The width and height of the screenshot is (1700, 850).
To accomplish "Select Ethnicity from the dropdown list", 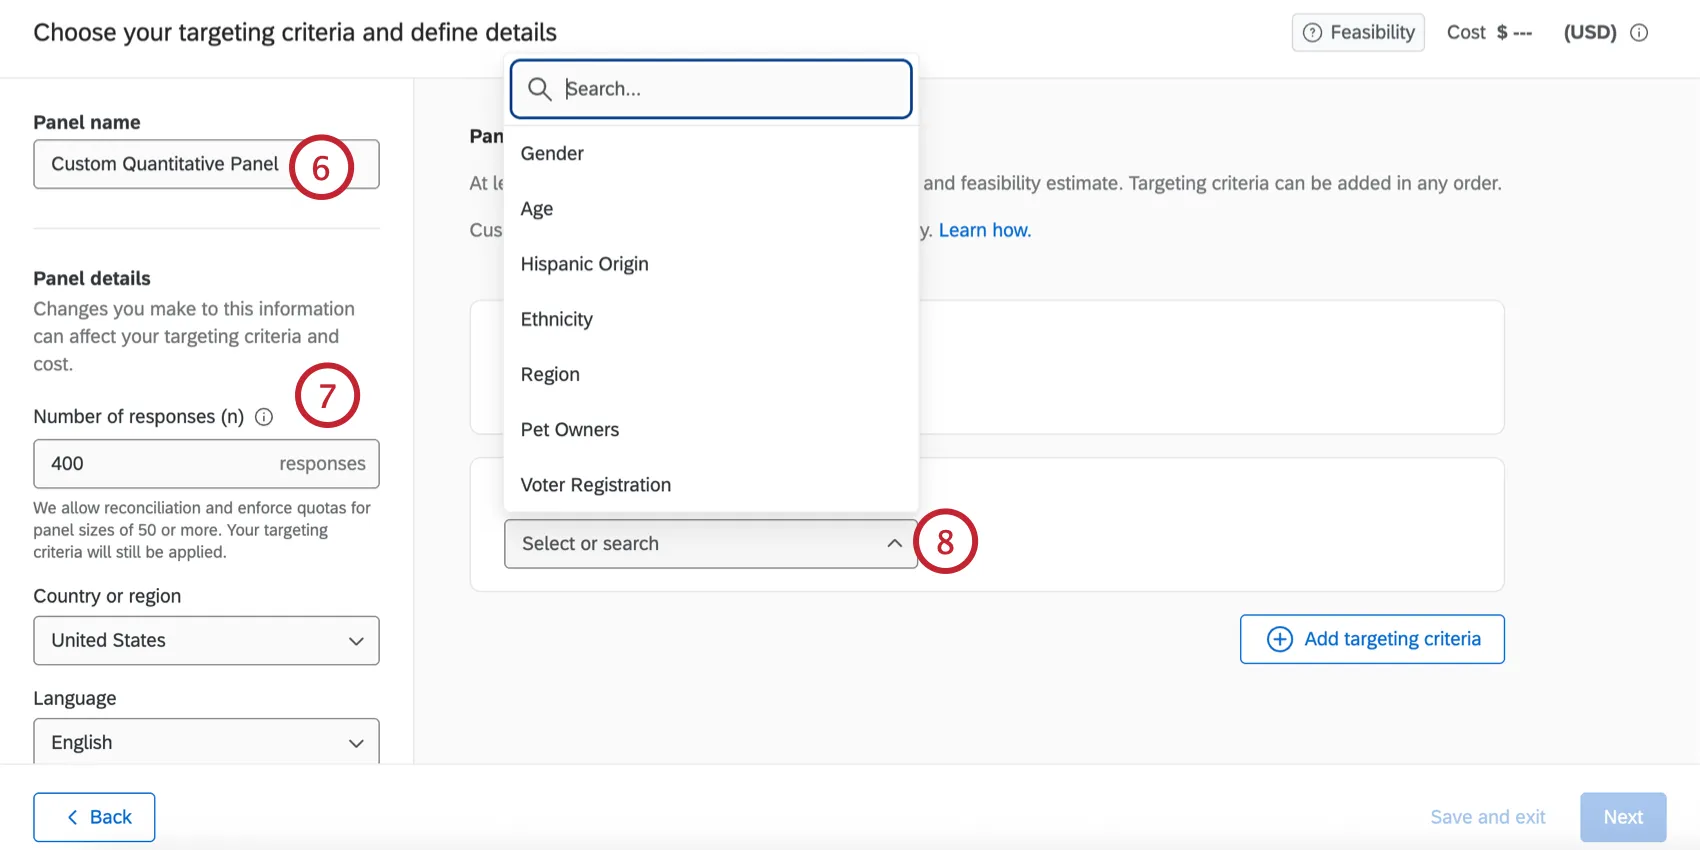I will [556, 319].
